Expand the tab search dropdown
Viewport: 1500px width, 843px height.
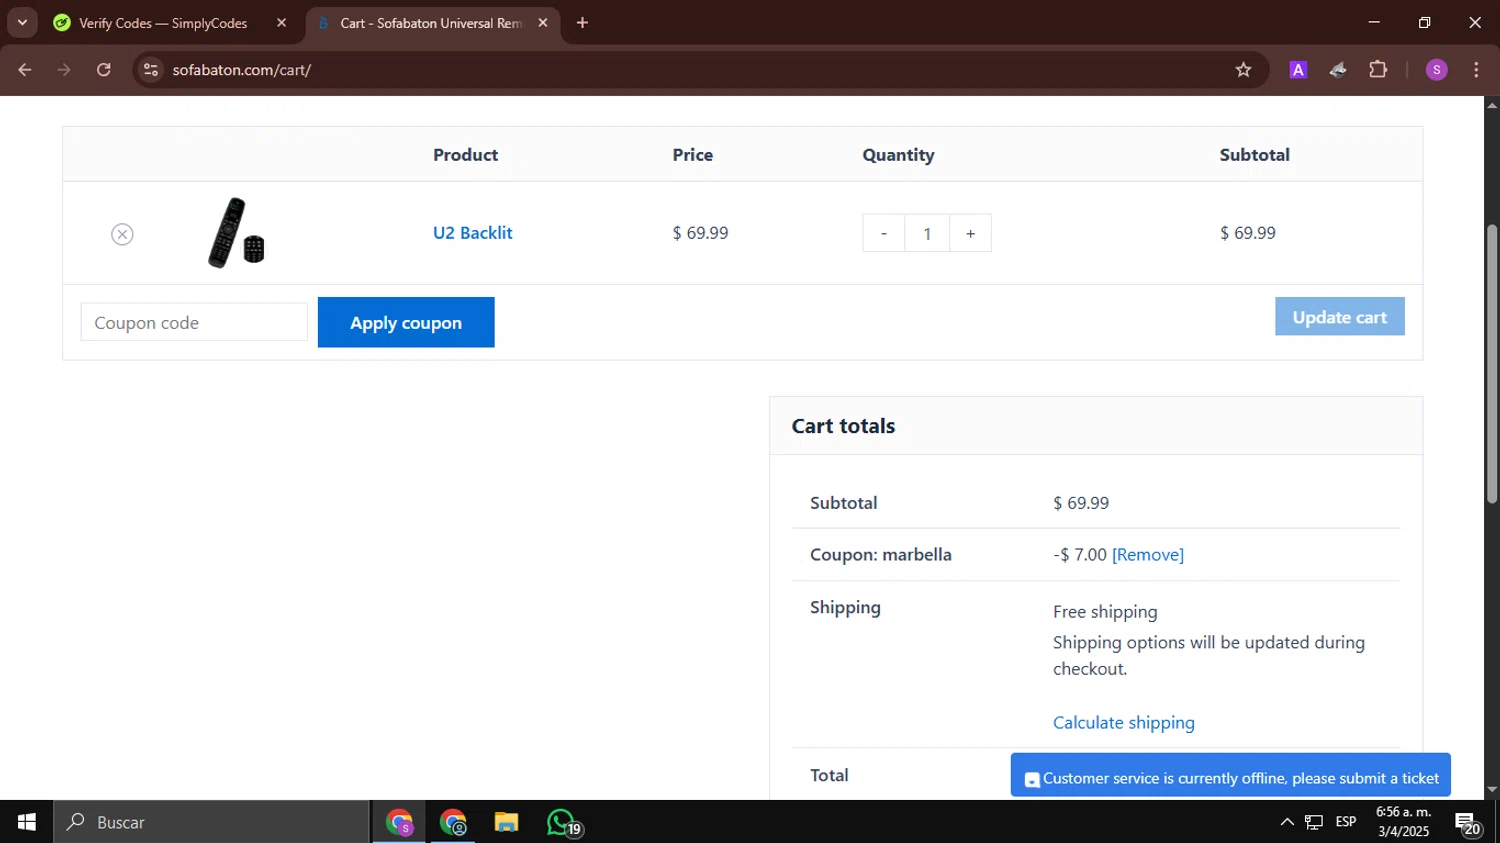click(22, 23)
